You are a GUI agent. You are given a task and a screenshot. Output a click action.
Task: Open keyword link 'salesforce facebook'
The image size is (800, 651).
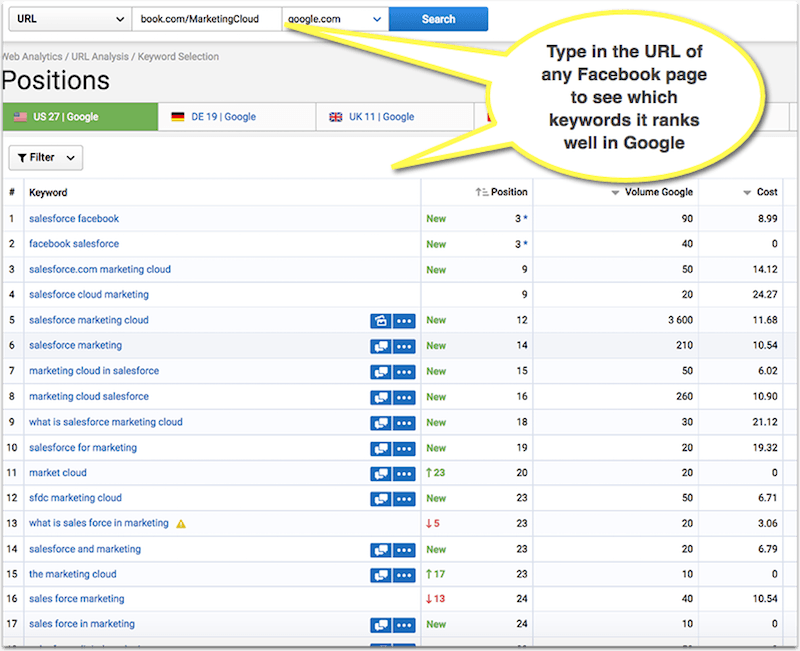74,219
